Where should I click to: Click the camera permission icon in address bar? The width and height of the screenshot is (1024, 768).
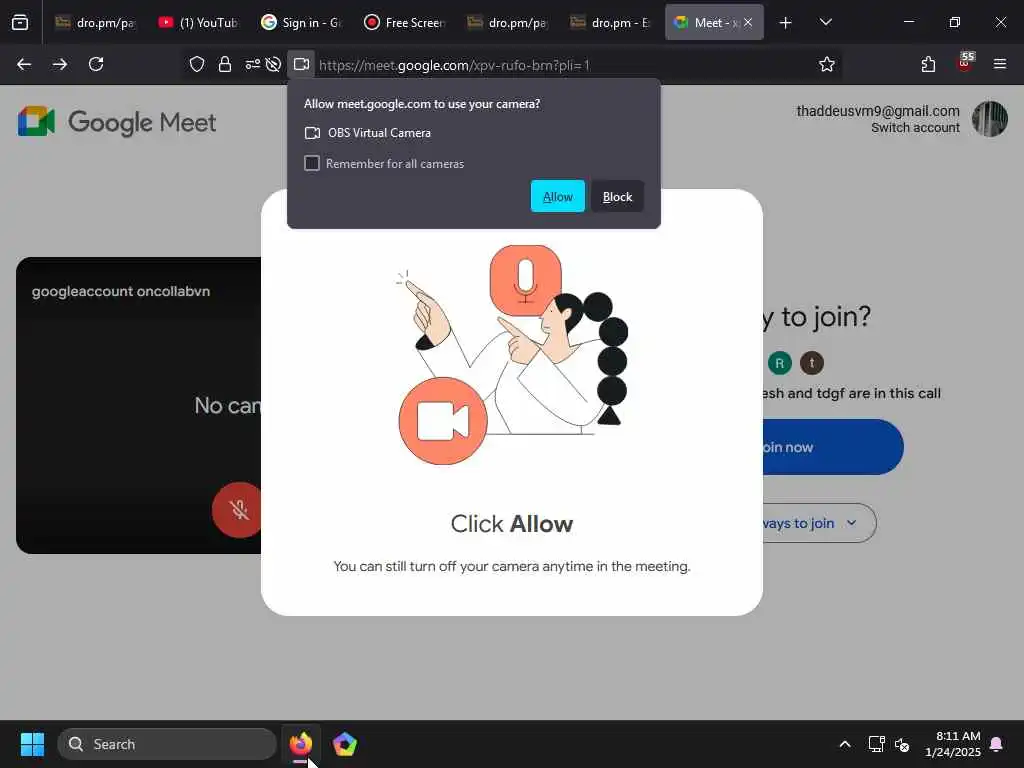(x=301, y=64)
